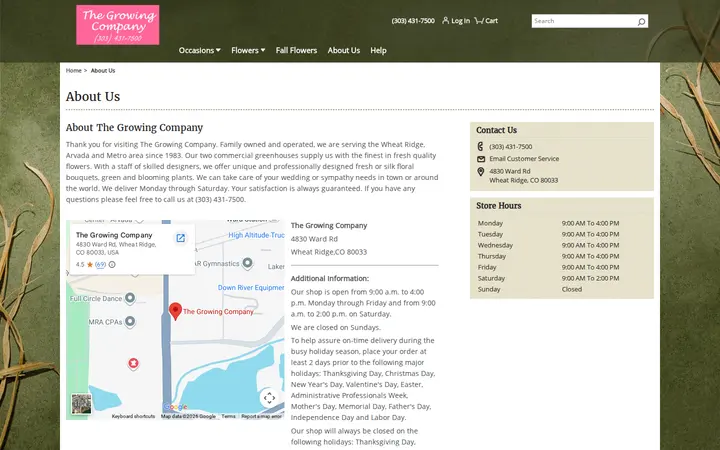
Task: Click the map Keyboard shortcuts button
Action: [133, 416]
